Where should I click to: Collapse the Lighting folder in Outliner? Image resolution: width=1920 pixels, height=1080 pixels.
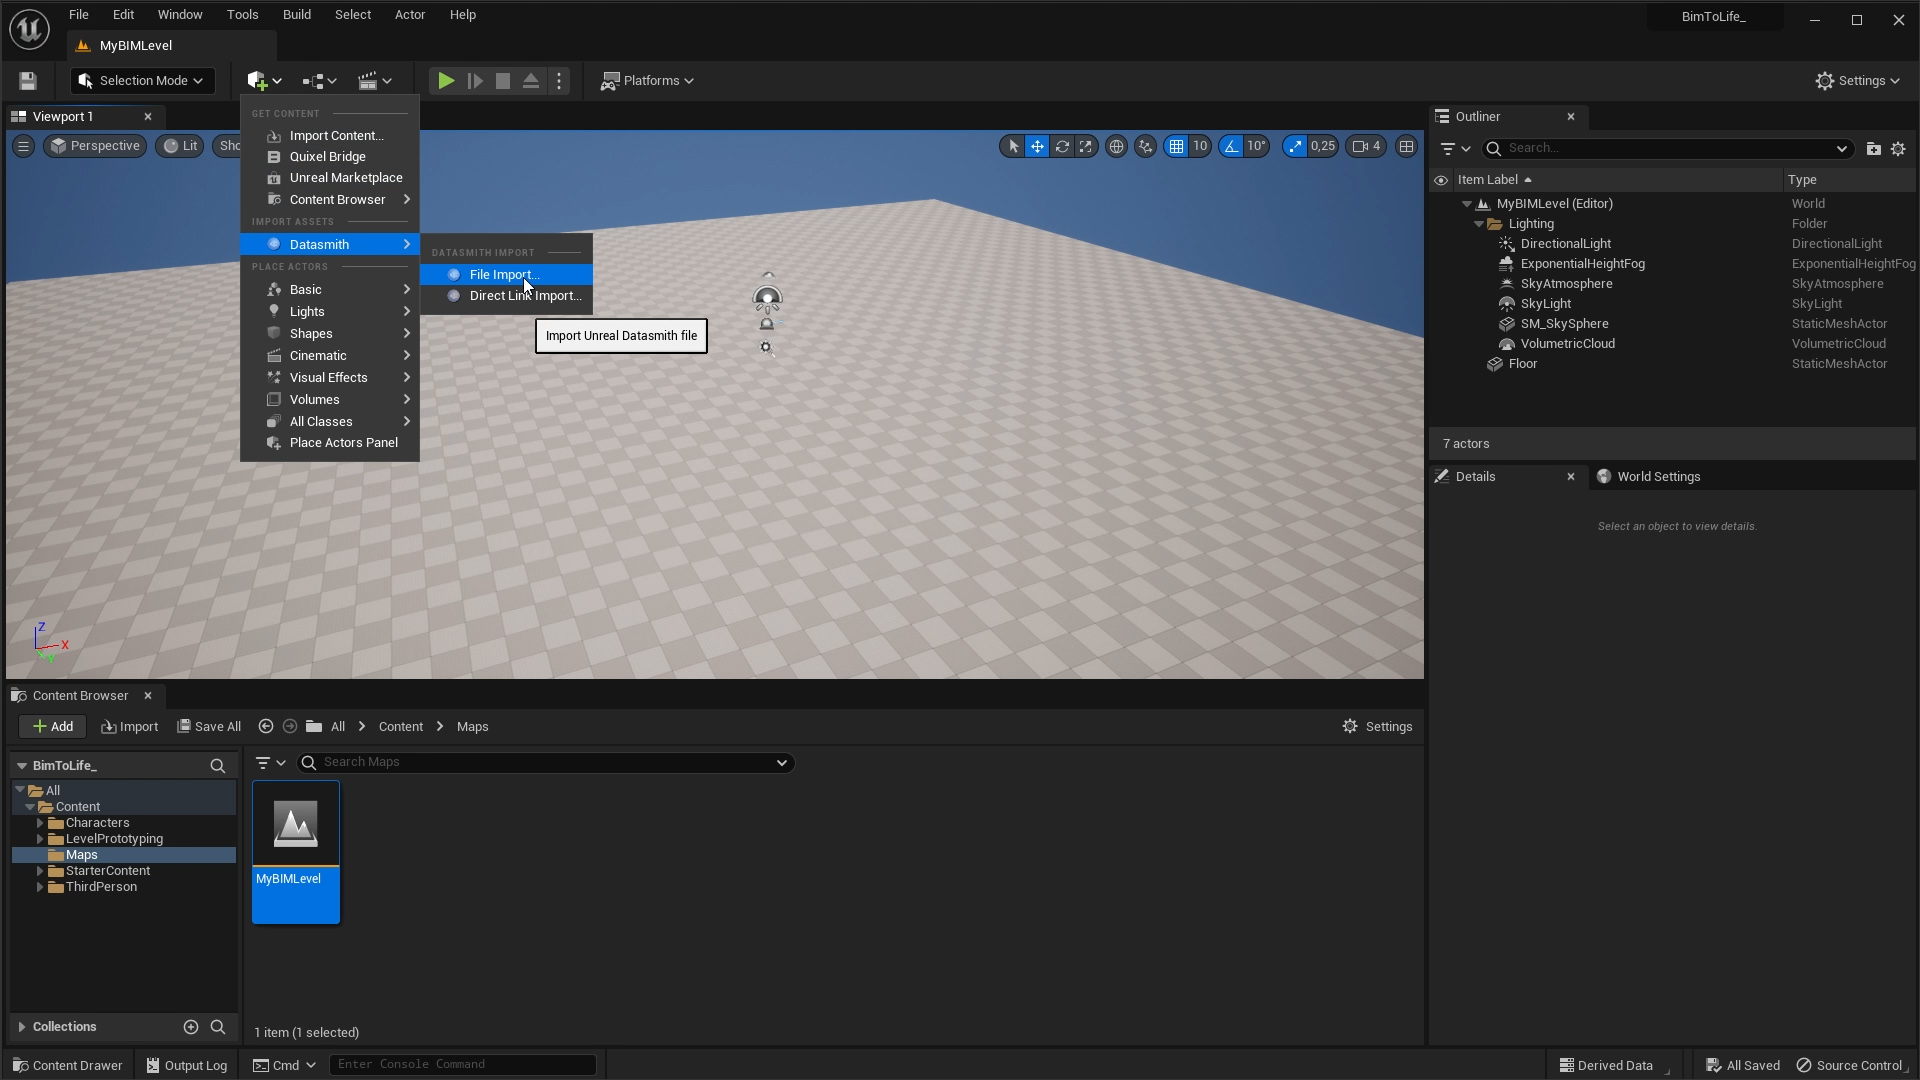point(1479,224)
